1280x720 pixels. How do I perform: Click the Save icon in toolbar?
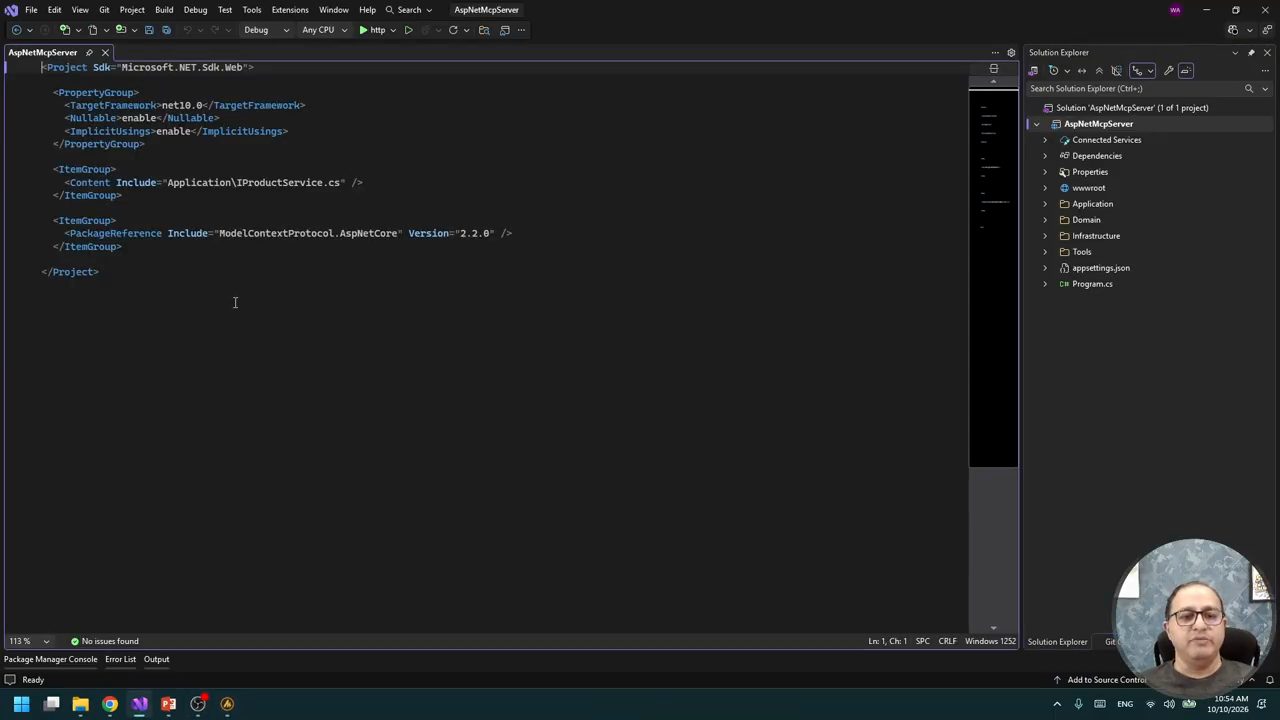pos(149,30)
